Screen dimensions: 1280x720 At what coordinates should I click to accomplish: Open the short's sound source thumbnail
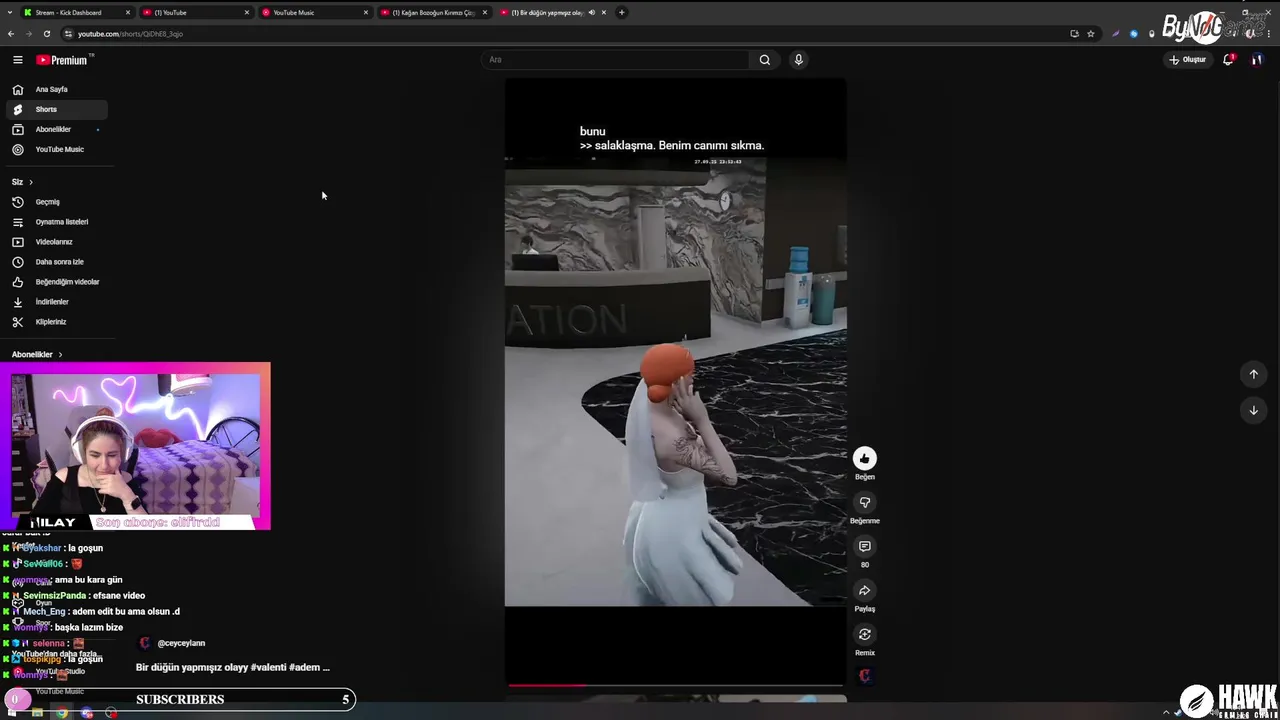(x=865, y=676)
